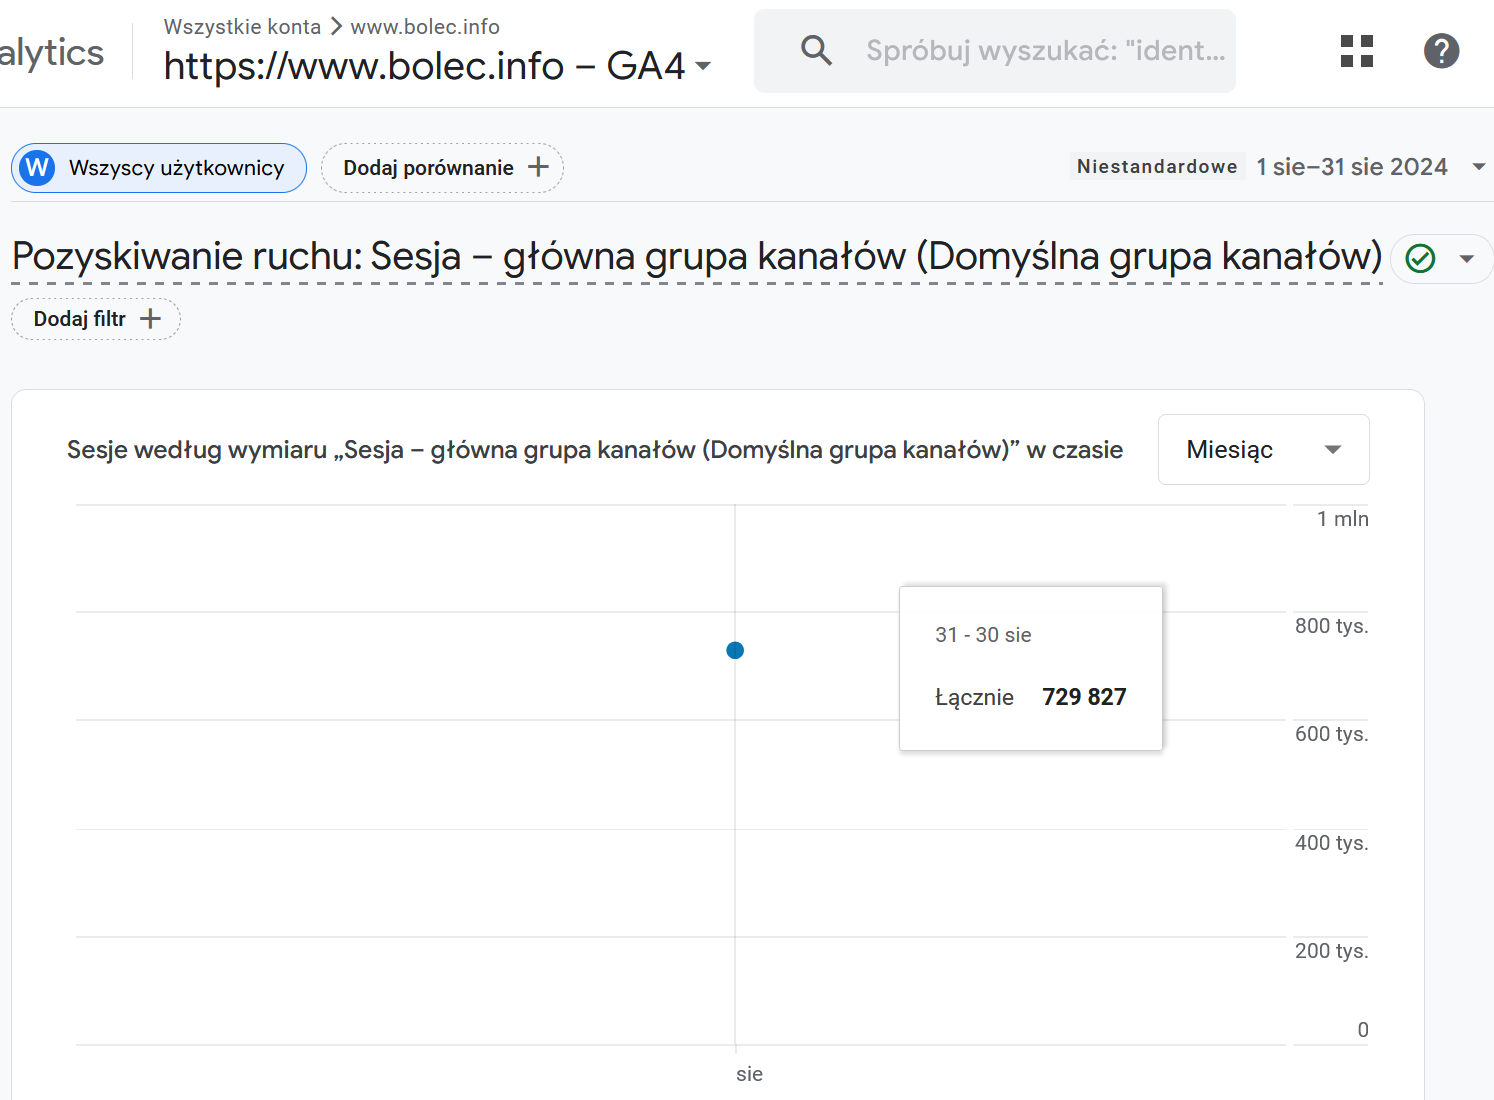The width and height of the screenshot is (1494, 1100).
Task: Click the 400 tys. axis label
Action: tap(1331, 843)
